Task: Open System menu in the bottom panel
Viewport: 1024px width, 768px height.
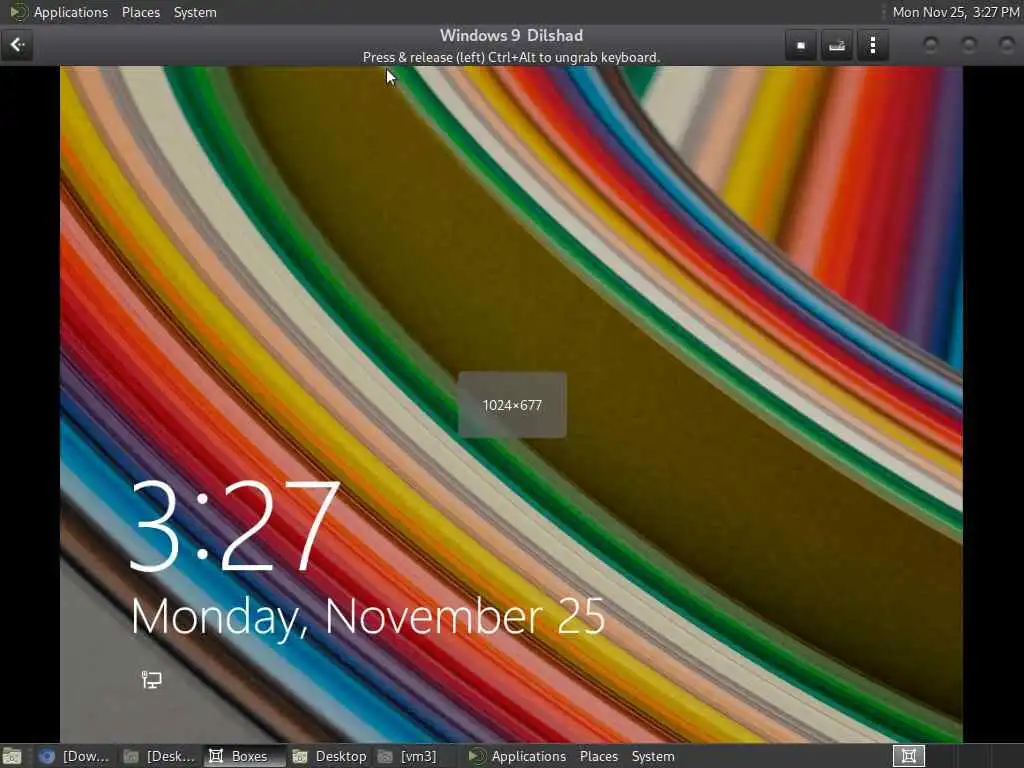Action: pyautogui.click(x=652, y=756)
